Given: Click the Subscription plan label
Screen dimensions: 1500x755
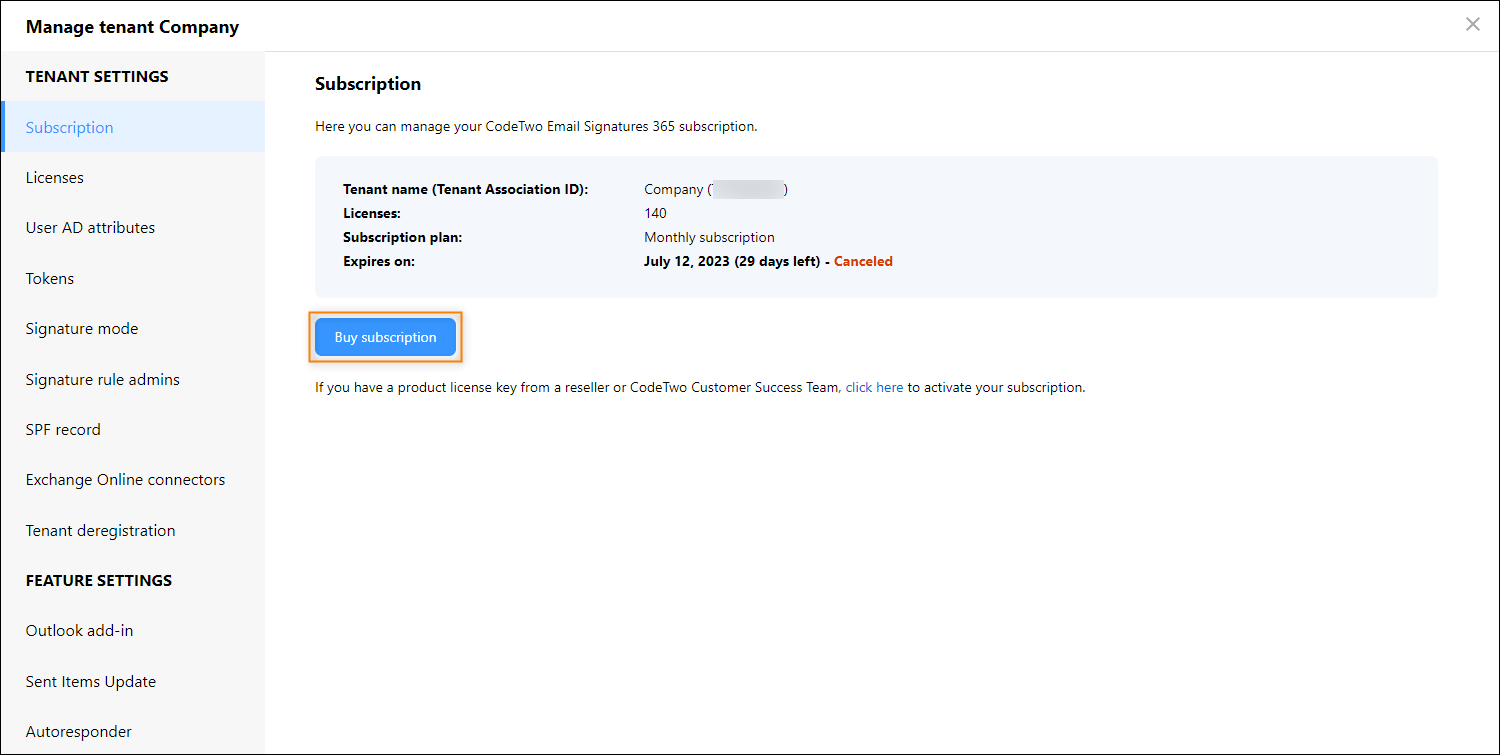Looking at the screenshot, I should click(x=402, y=237).
